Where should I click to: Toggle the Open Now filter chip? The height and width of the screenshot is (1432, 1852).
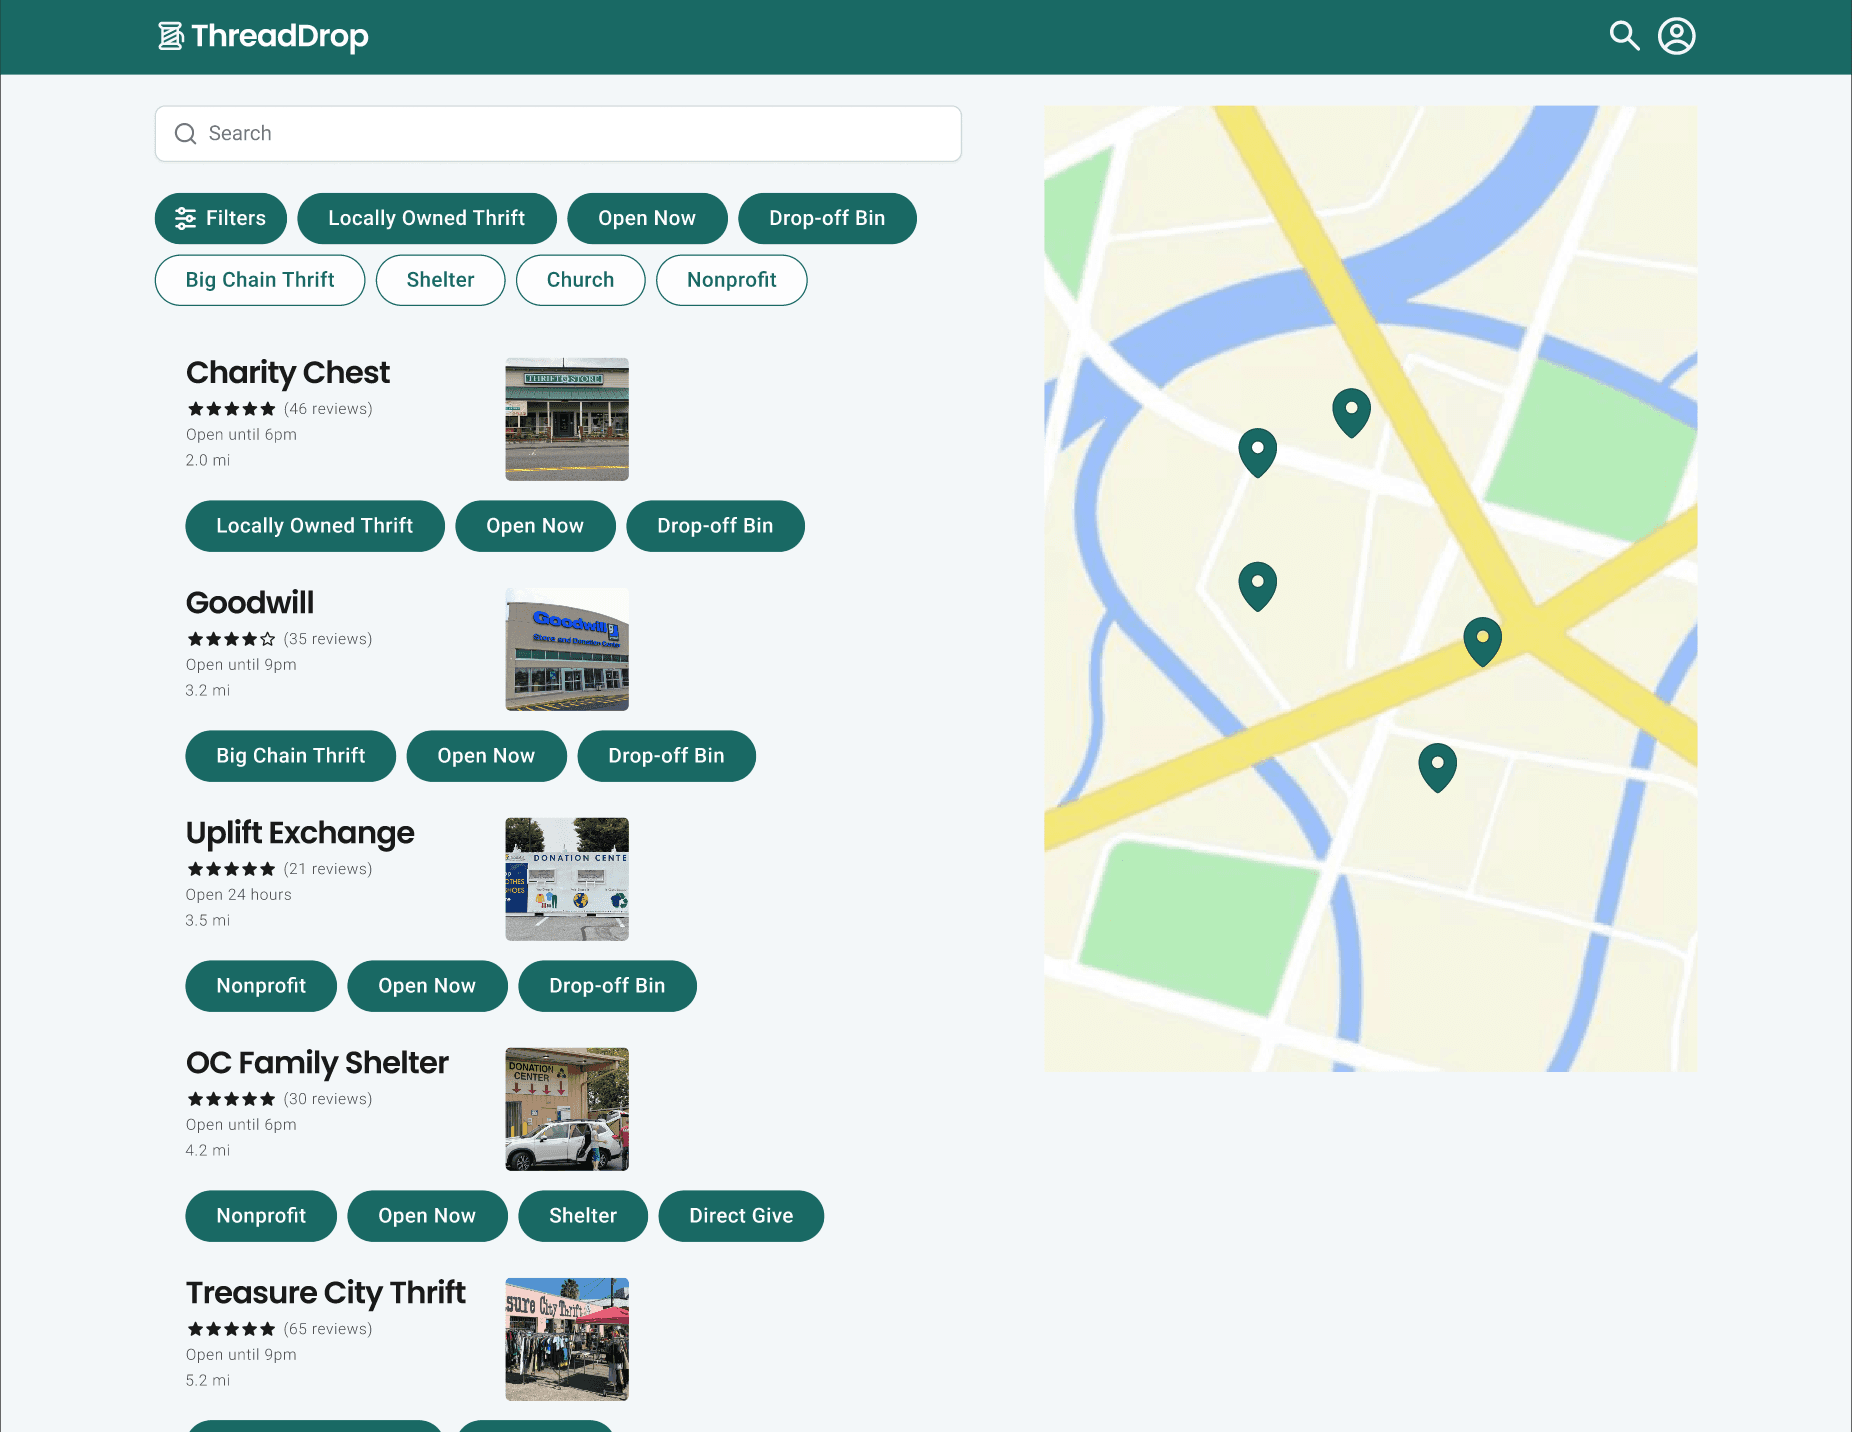647,219
